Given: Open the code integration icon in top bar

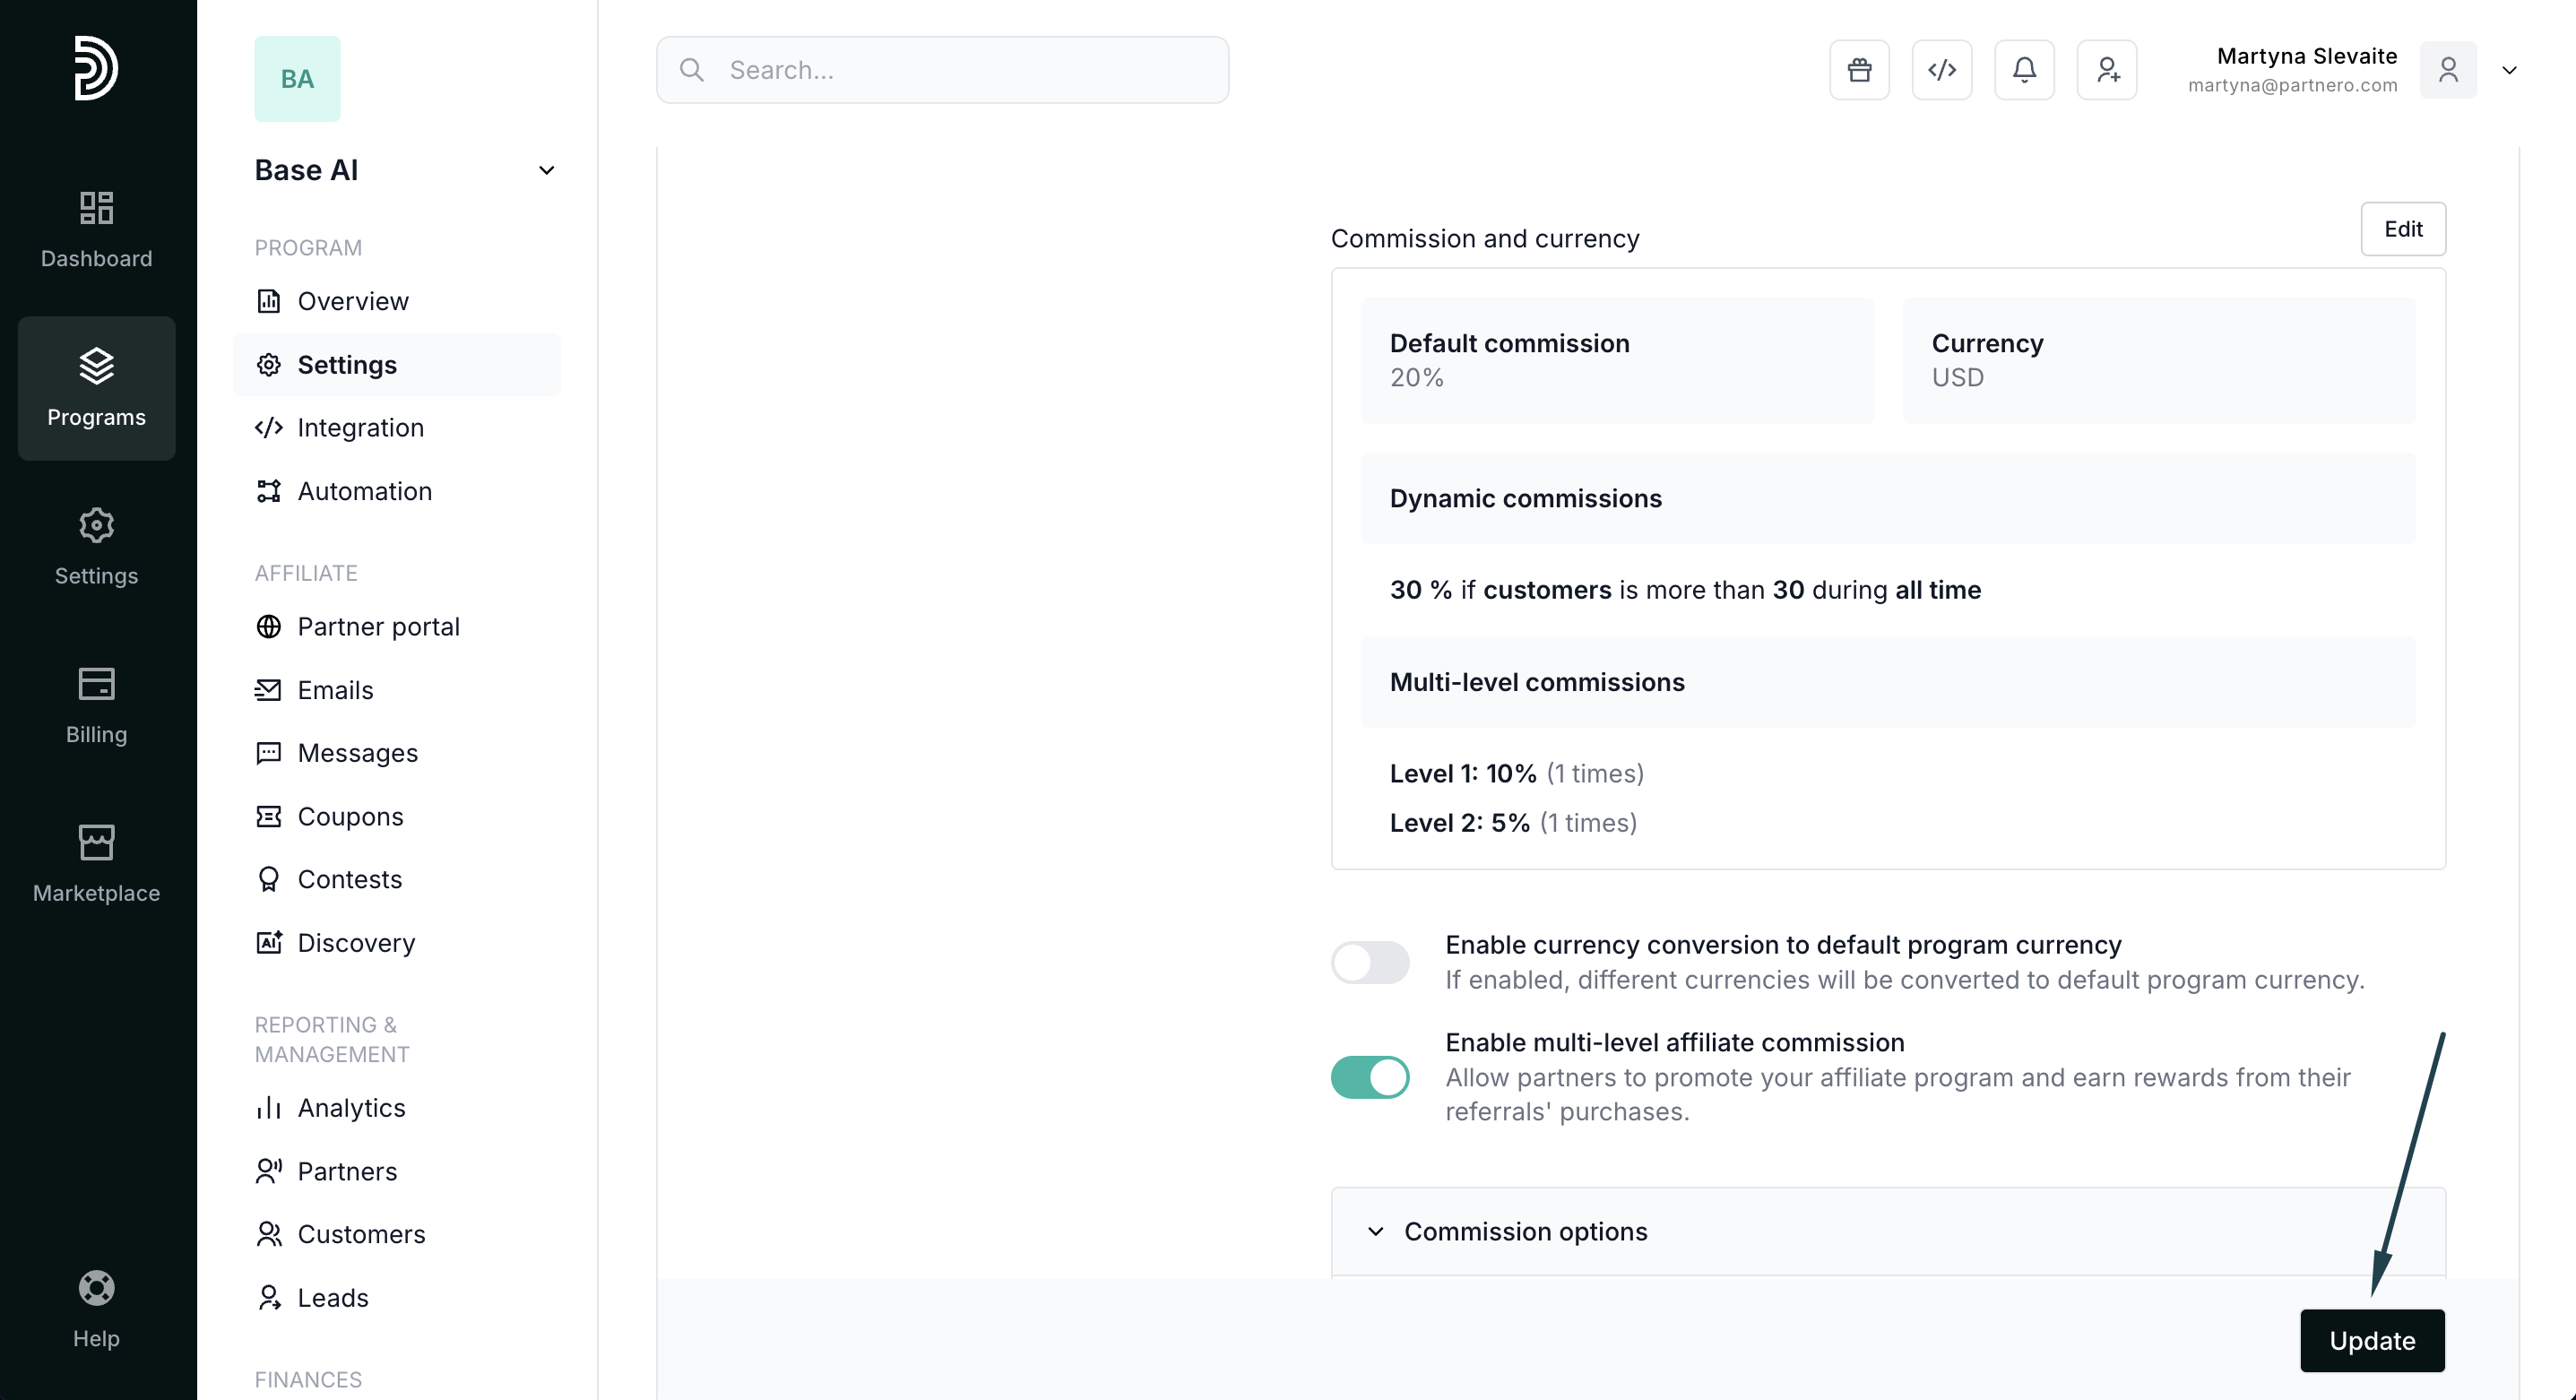Looking at the screenshot, I should pyautogui.click(x=1941, y=70).
